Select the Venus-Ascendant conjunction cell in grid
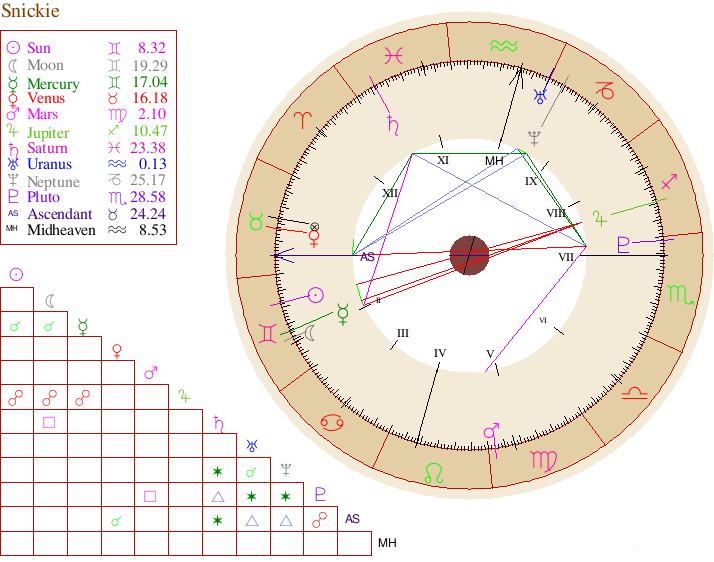 [x=118, y=520]
